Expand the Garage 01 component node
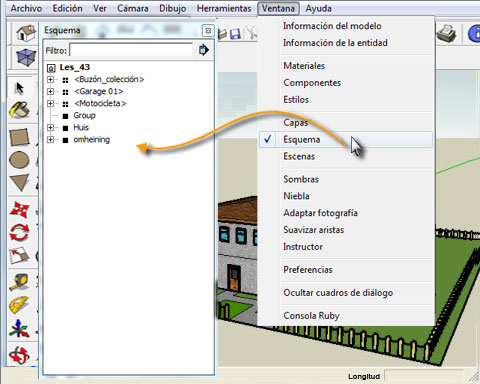 pyautogui.click(x=50, y=91)
